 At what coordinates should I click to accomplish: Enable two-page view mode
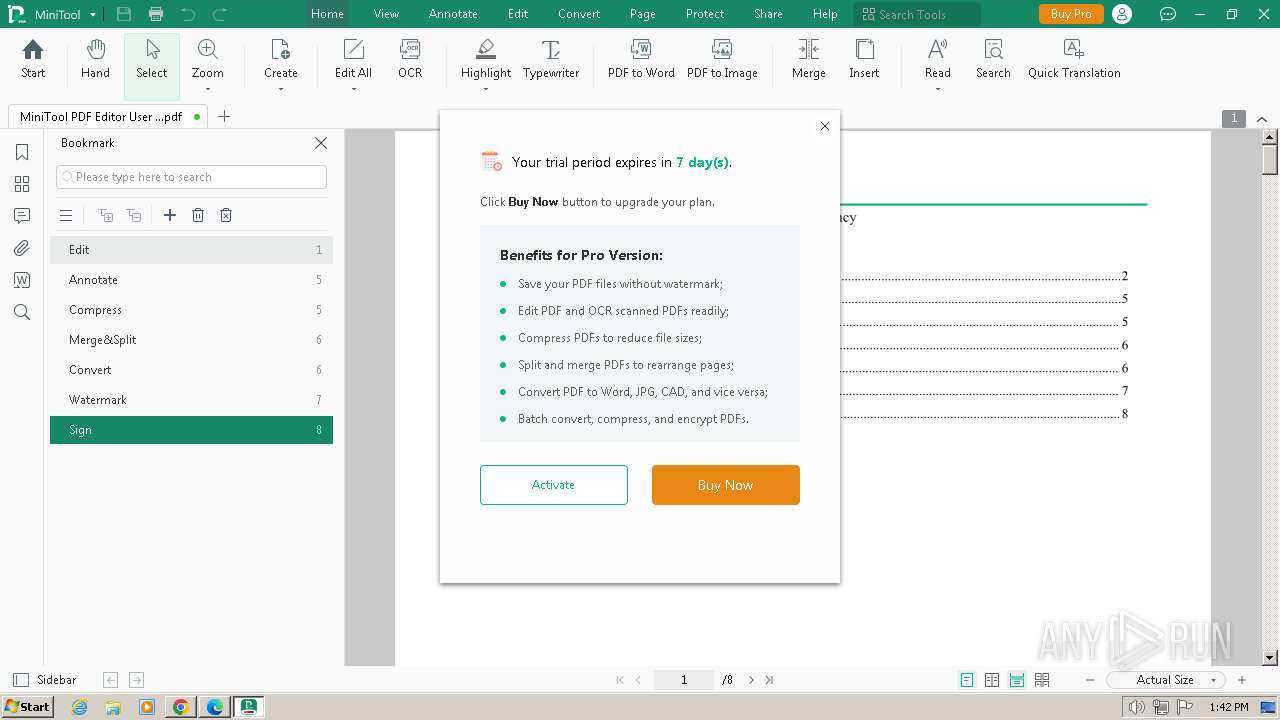coord(992,680)
